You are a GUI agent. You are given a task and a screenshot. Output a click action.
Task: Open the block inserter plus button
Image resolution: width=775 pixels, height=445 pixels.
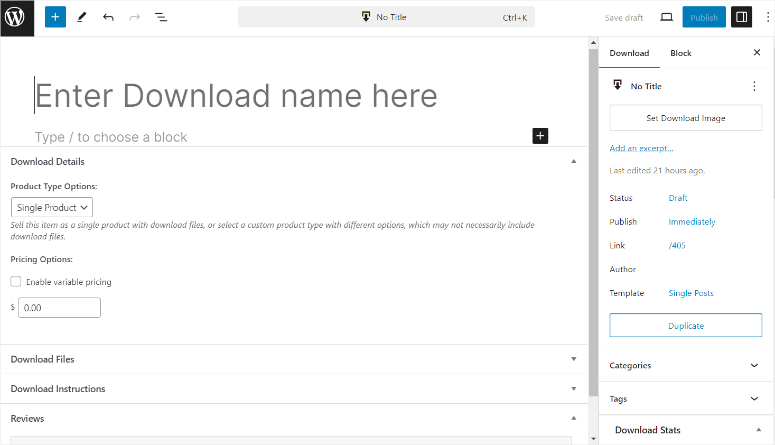(x=55, y=18)
